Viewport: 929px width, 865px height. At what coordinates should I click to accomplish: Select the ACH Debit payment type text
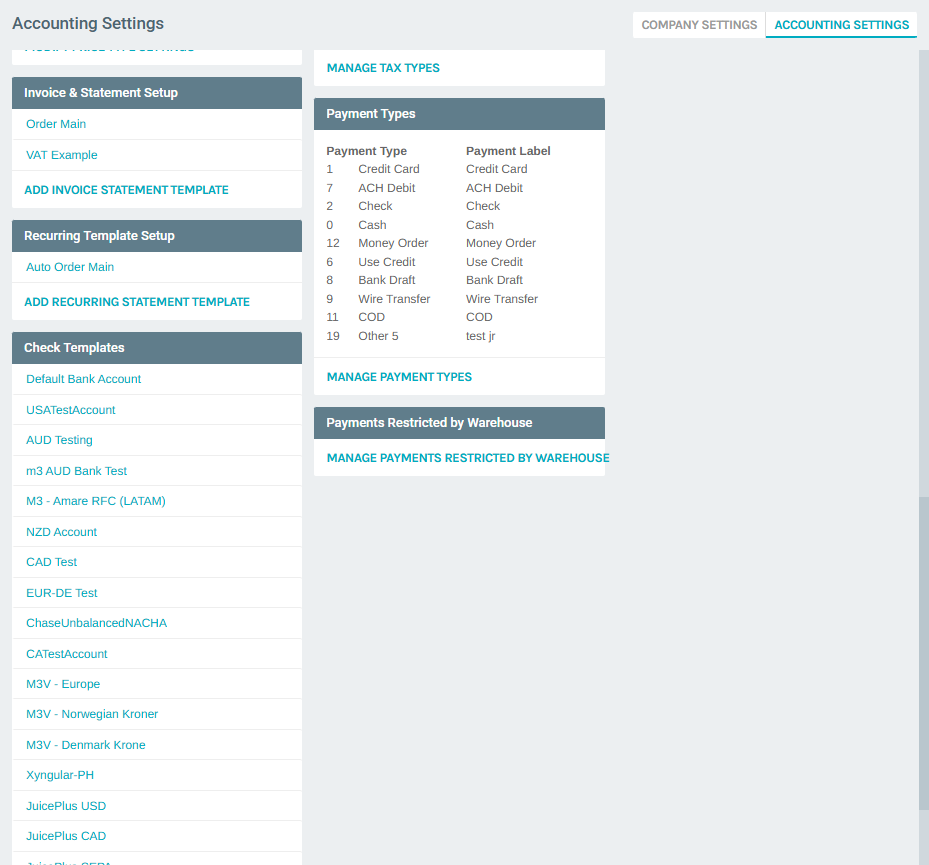click(386, 188)
